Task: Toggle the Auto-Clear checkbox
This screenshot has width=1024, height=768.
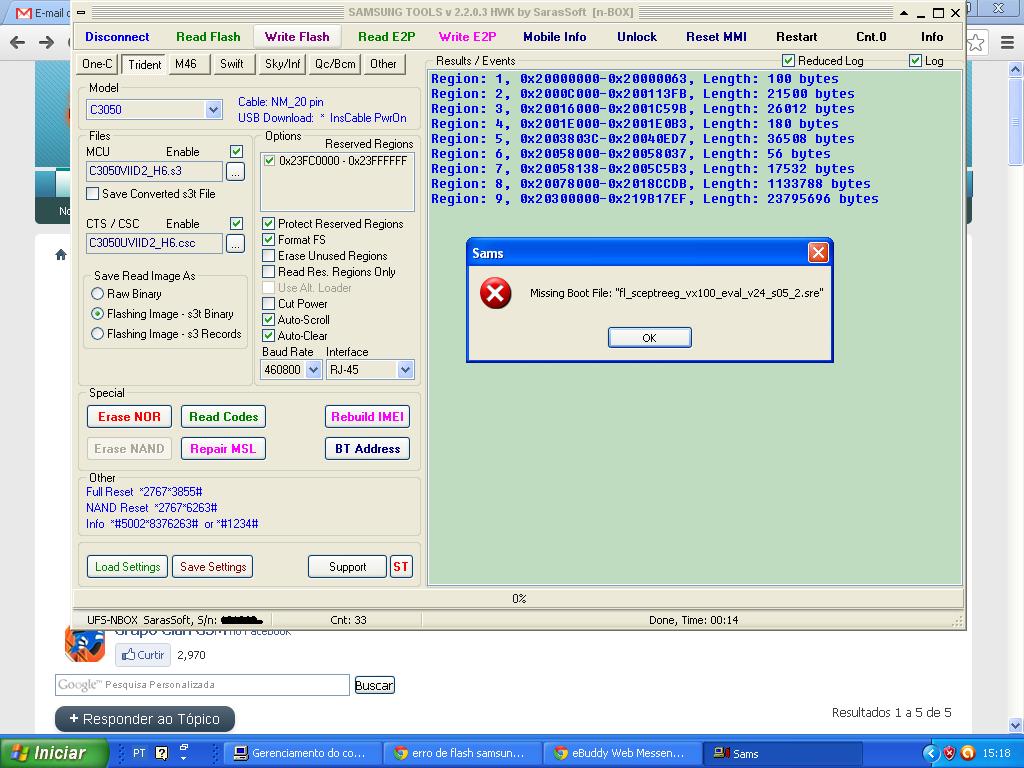Action: 268,336
